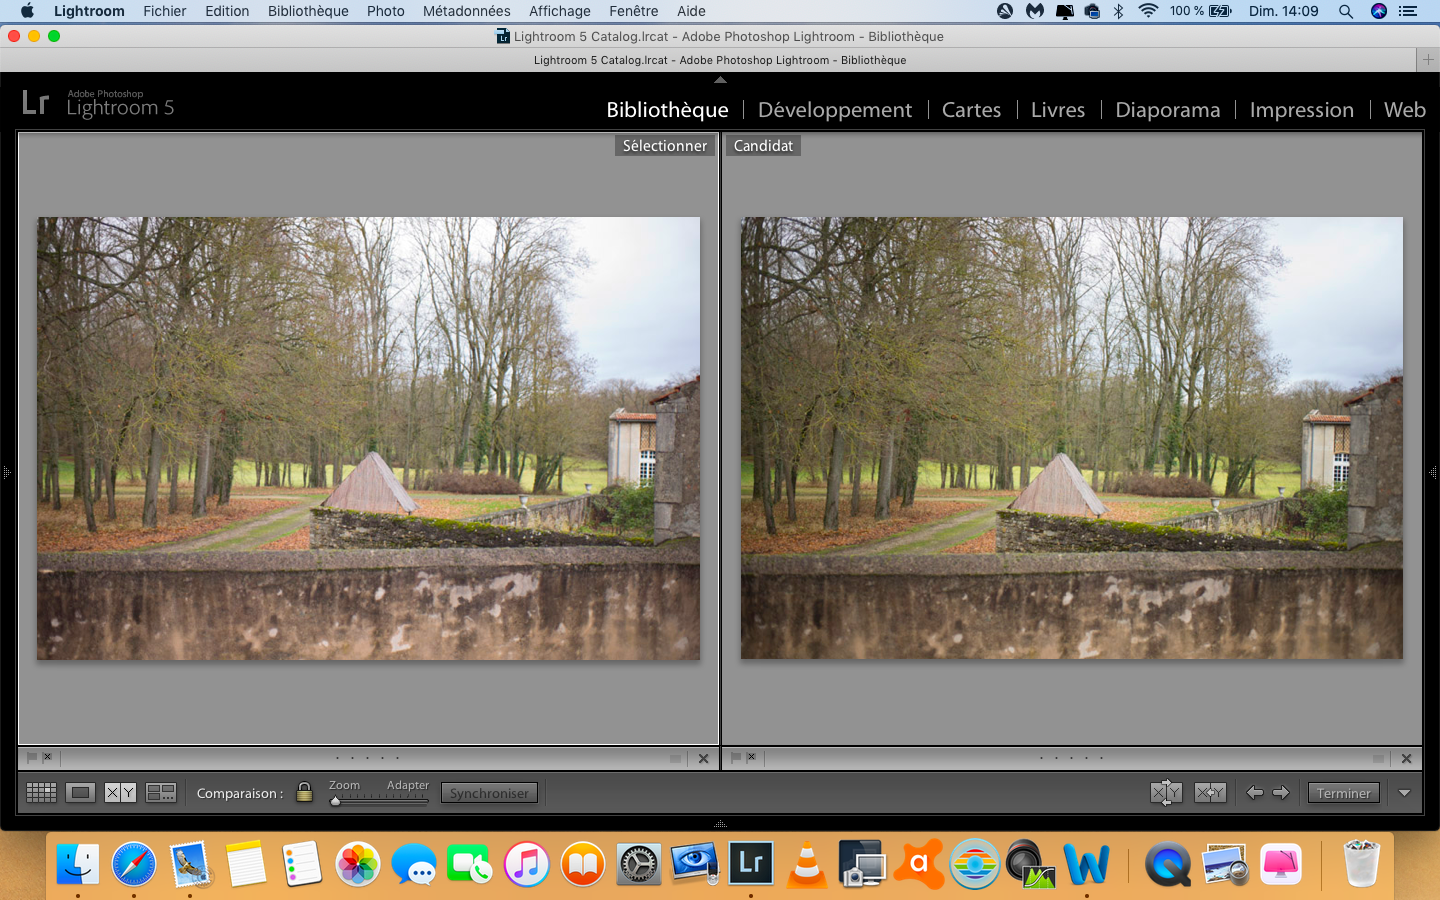
Task: Click the Candidat photo preview
Action: (x=1071, y=438)
